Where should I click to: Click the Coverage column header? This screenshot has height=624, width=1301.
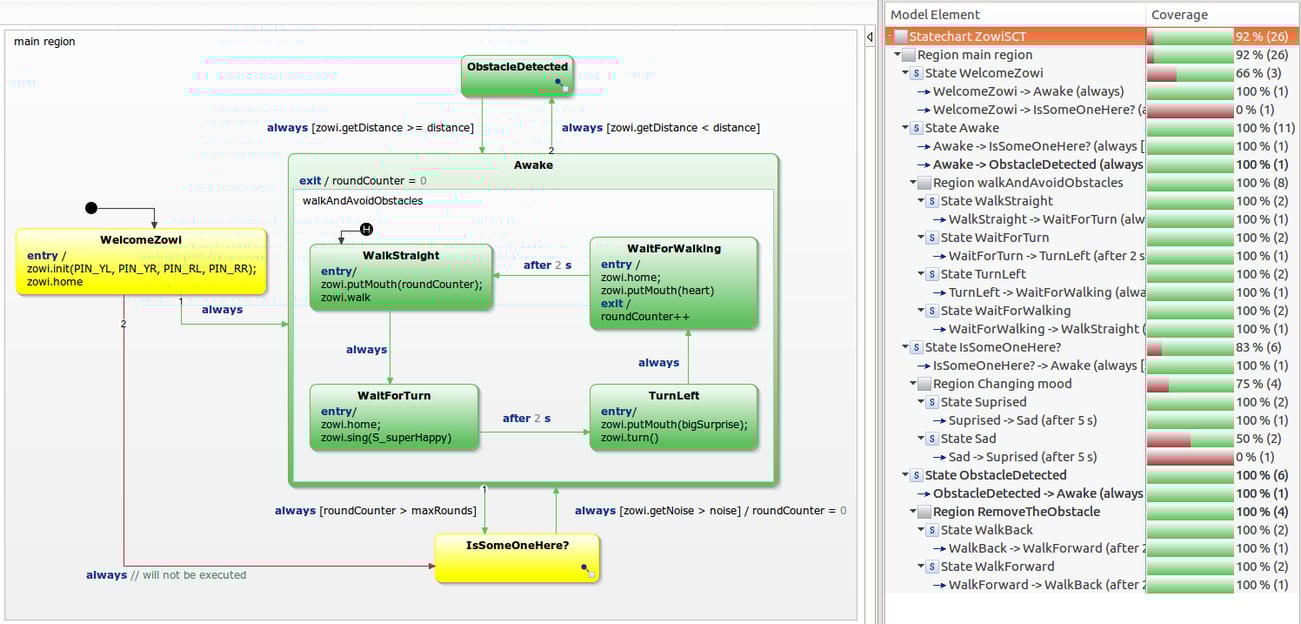pos(1180,15)
